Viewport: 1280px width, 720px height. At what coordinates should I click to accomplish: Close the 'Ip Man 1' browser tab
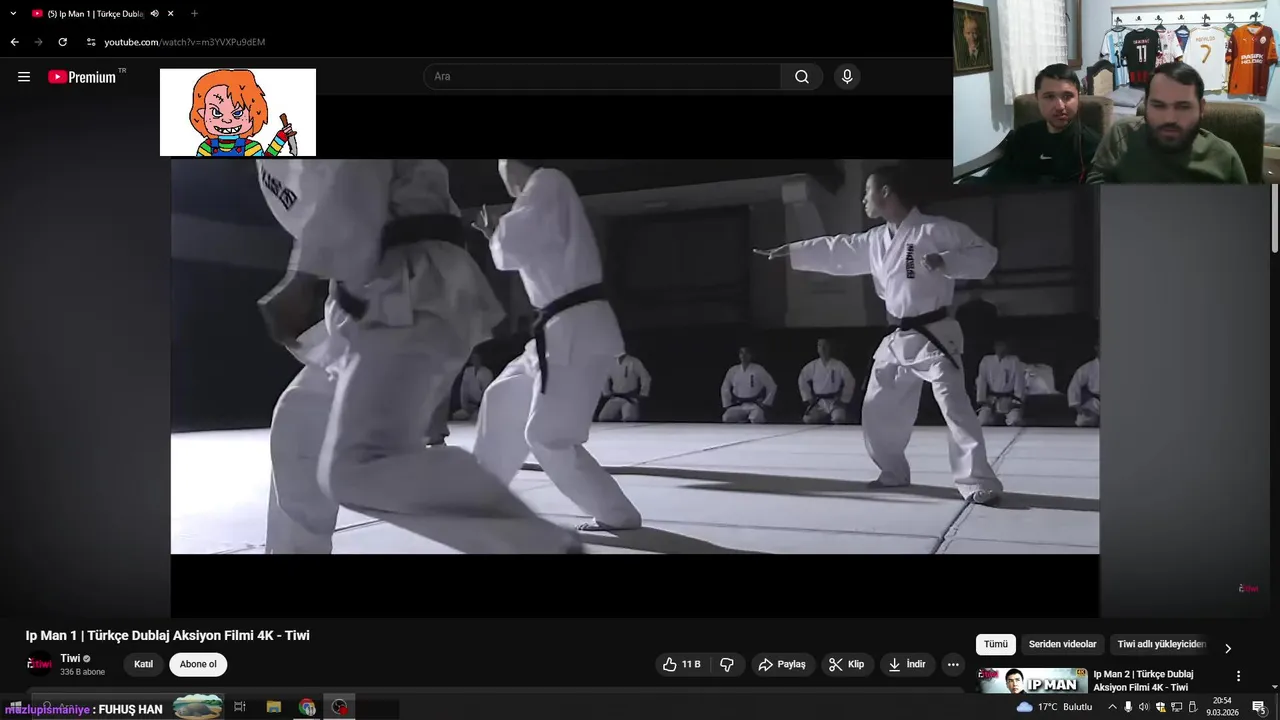click(171, 14)
